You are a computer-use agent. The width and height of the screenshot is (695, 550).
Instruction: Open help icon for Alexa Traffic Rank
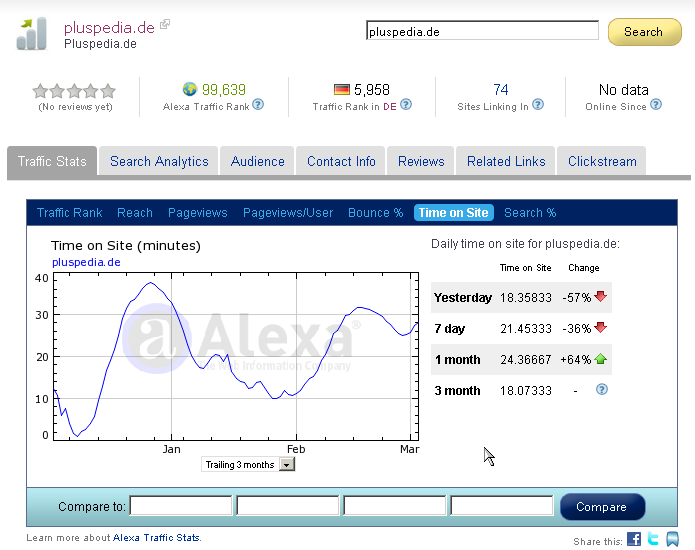point(258,105)
